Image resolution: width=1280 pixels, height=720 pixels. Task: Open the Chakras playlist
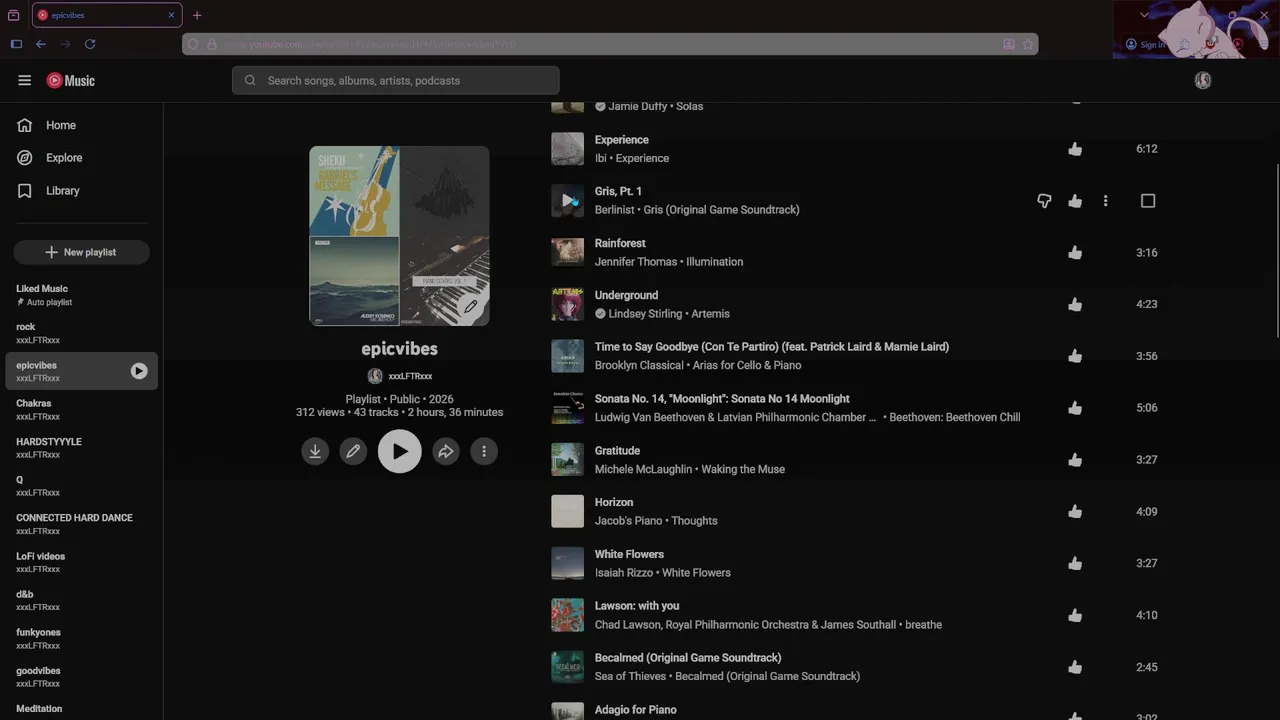(x=81, y=410)
